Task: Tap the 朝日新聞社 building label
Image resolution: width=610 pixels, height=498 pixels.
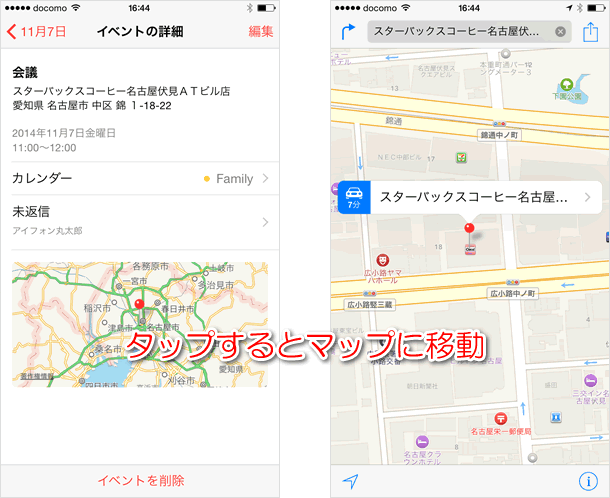Action: coord(422,386)
